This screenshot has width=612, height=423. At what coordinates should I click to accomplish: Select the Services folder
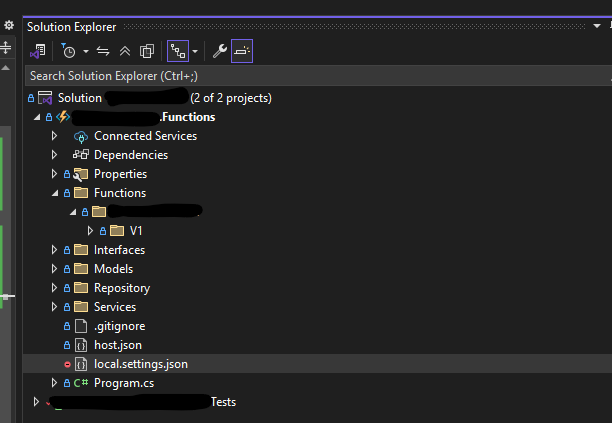115,307
